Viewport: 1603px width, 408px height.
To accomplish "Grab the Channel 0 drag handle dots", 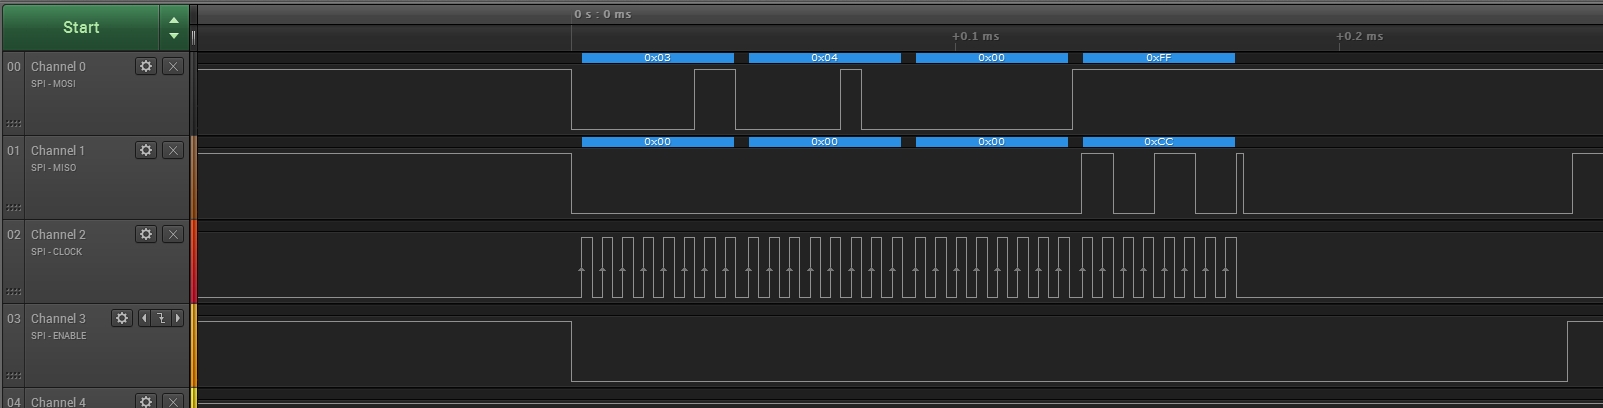I will [x=13, y=124].
